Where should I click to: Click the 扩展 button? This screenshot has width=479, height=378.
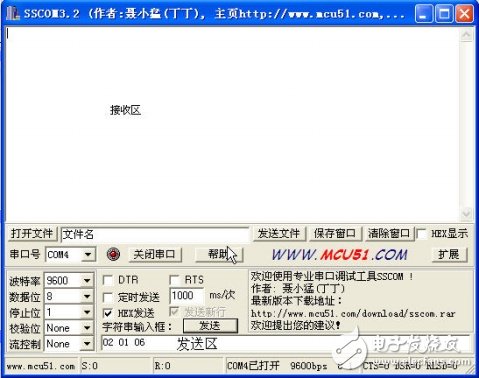[x=449, y=255]
